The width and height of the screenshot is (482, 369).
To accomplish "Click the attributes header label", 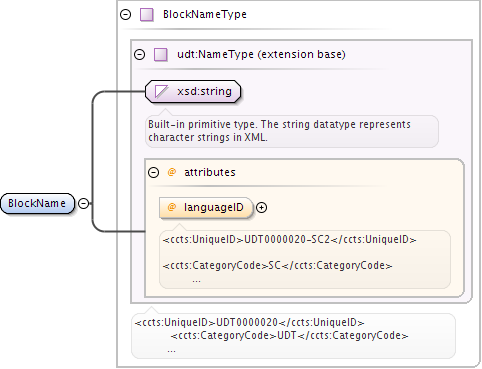I will tap(210, 172).
